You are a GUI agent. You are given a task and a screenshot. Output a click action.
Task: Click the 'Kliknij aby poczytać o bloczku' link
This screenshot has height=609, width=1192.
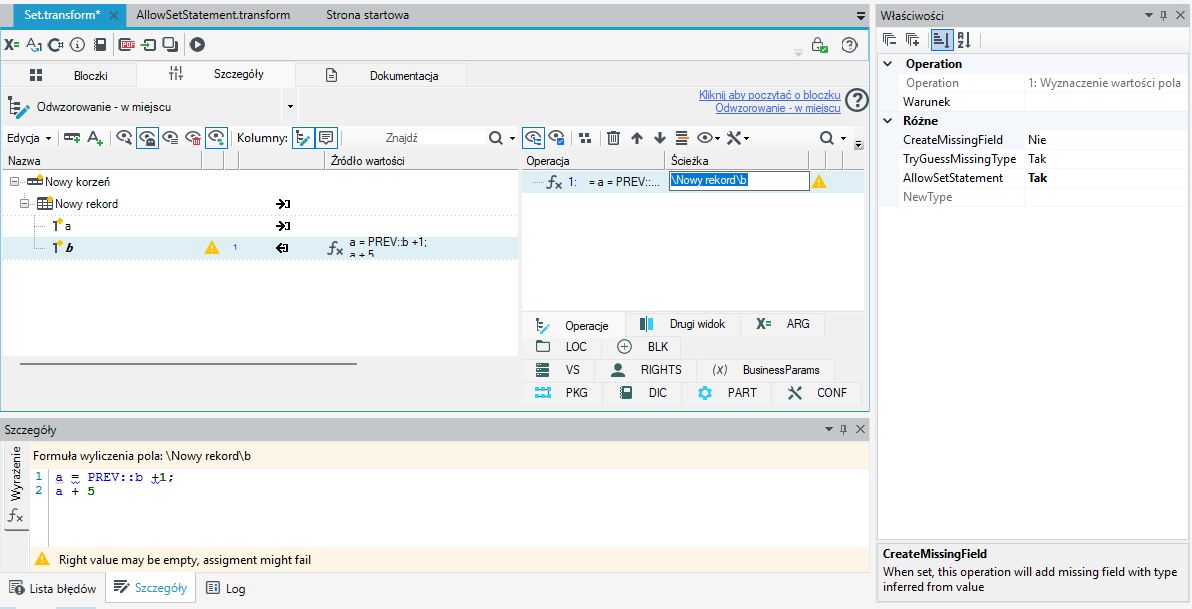tap(769, 95)
